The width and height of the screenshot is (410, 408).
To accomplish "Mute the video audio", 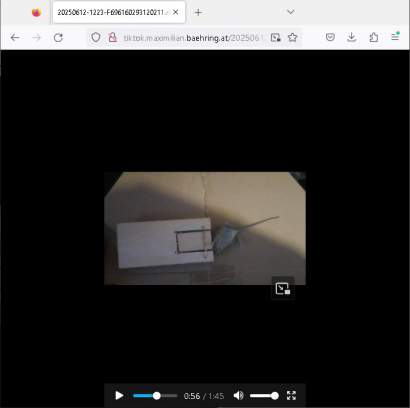I will click(239, 396).
